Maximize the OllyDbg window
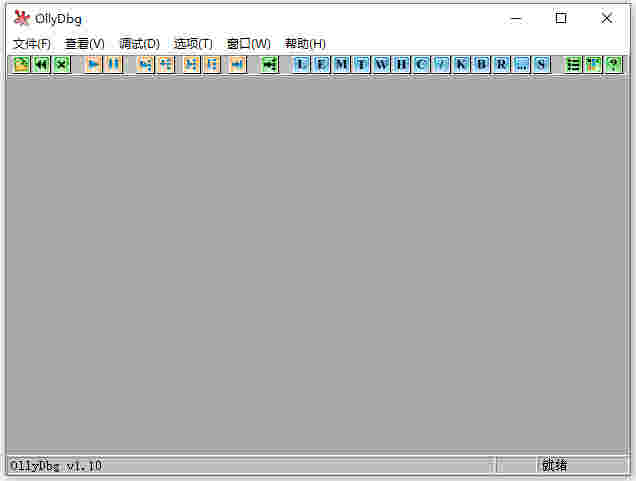 [x=561, y=18]
